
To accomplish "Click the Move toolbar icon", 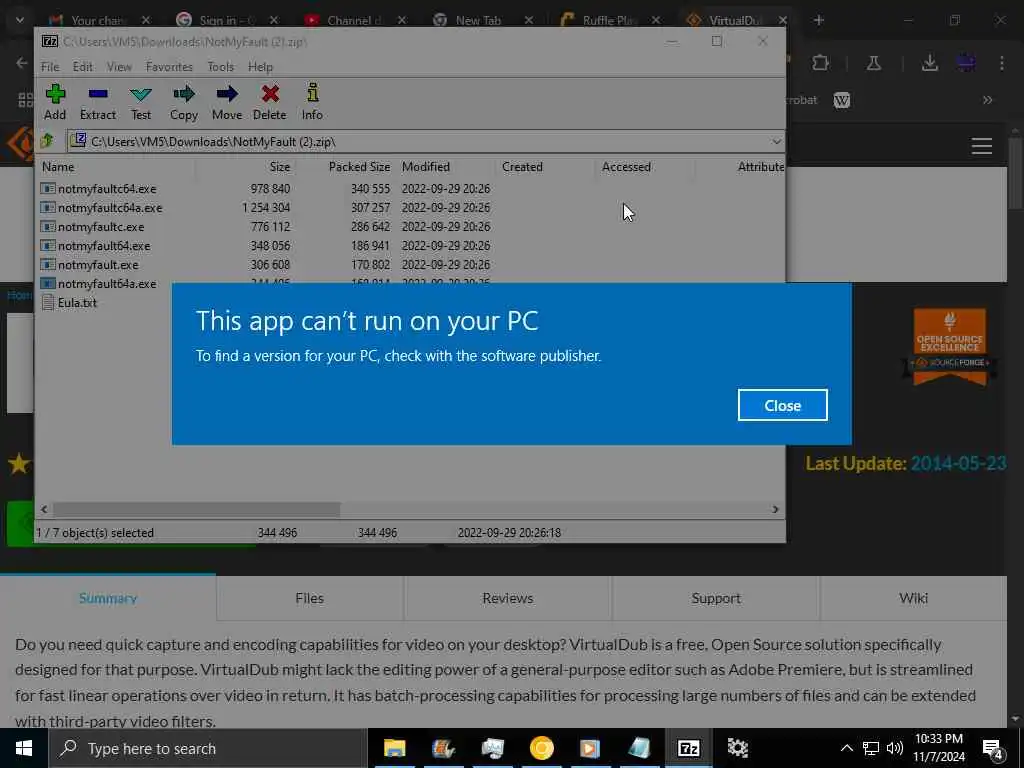I will tap(227, 102).
